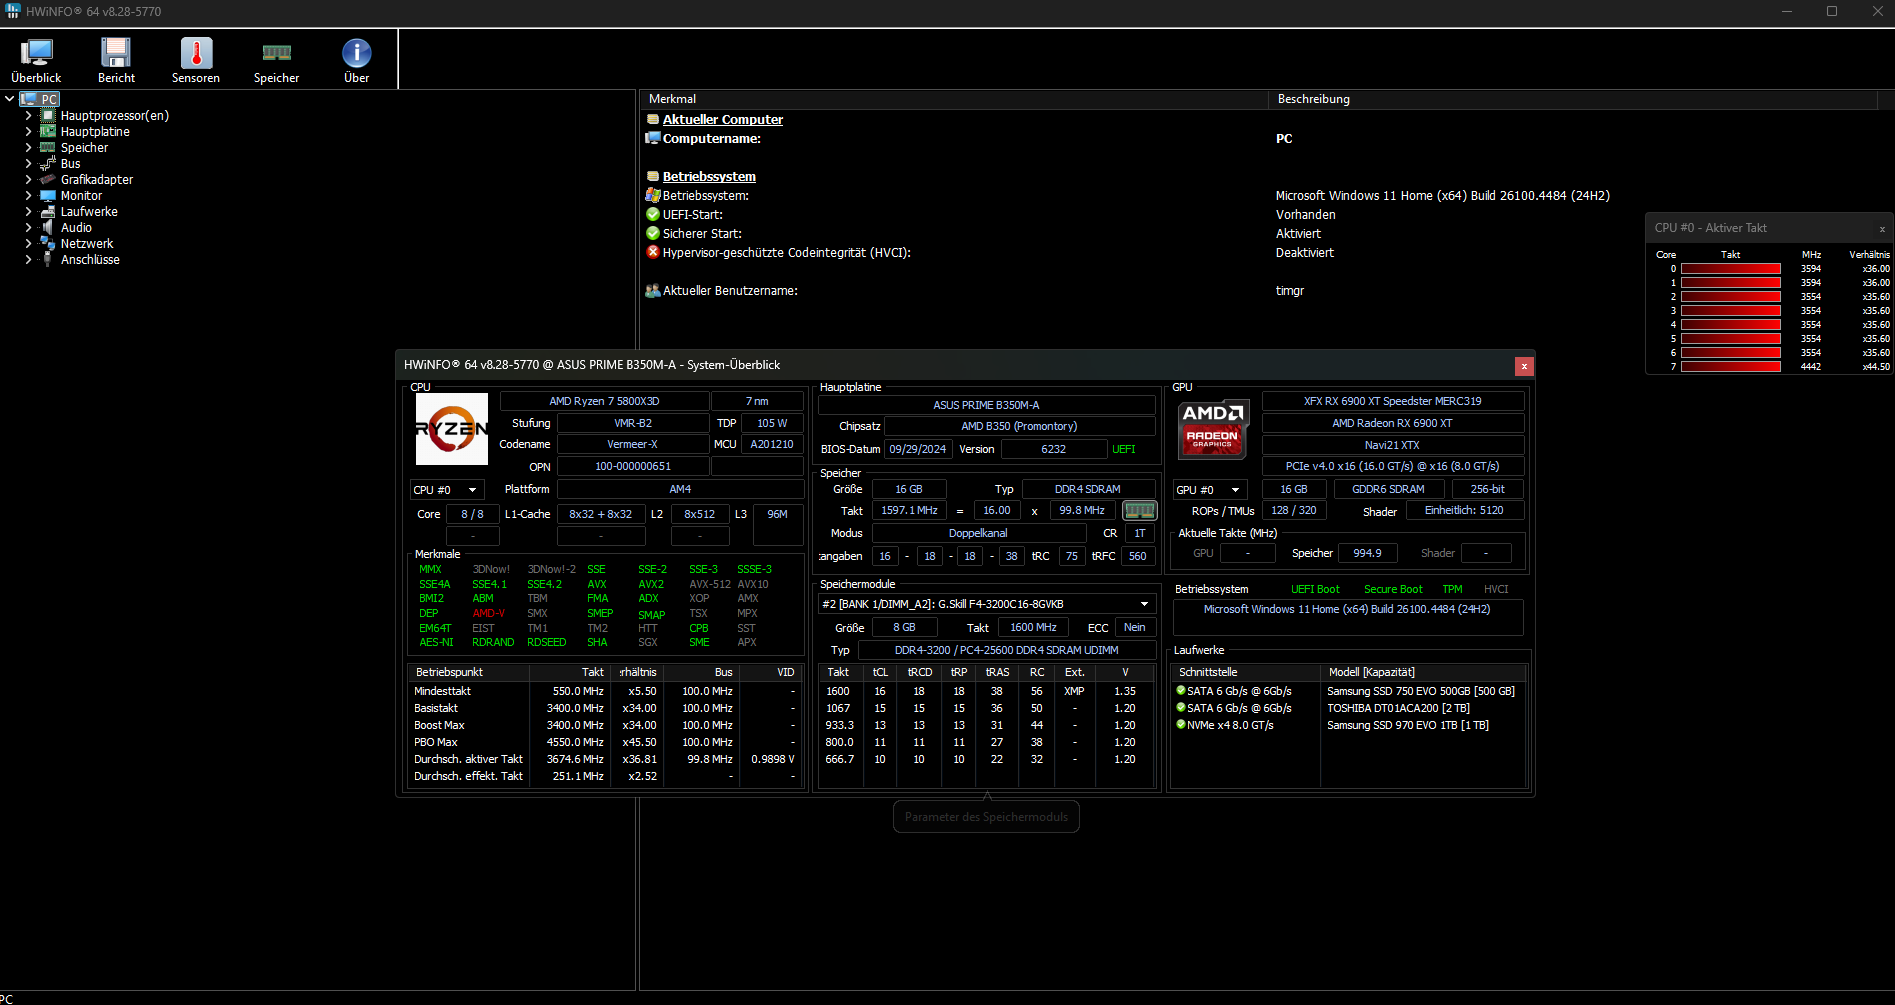1895x1005 pixels.
Task: Click the TOSHIBA DT01ACA200 drive entry
Action: (x=1399, y=708)
